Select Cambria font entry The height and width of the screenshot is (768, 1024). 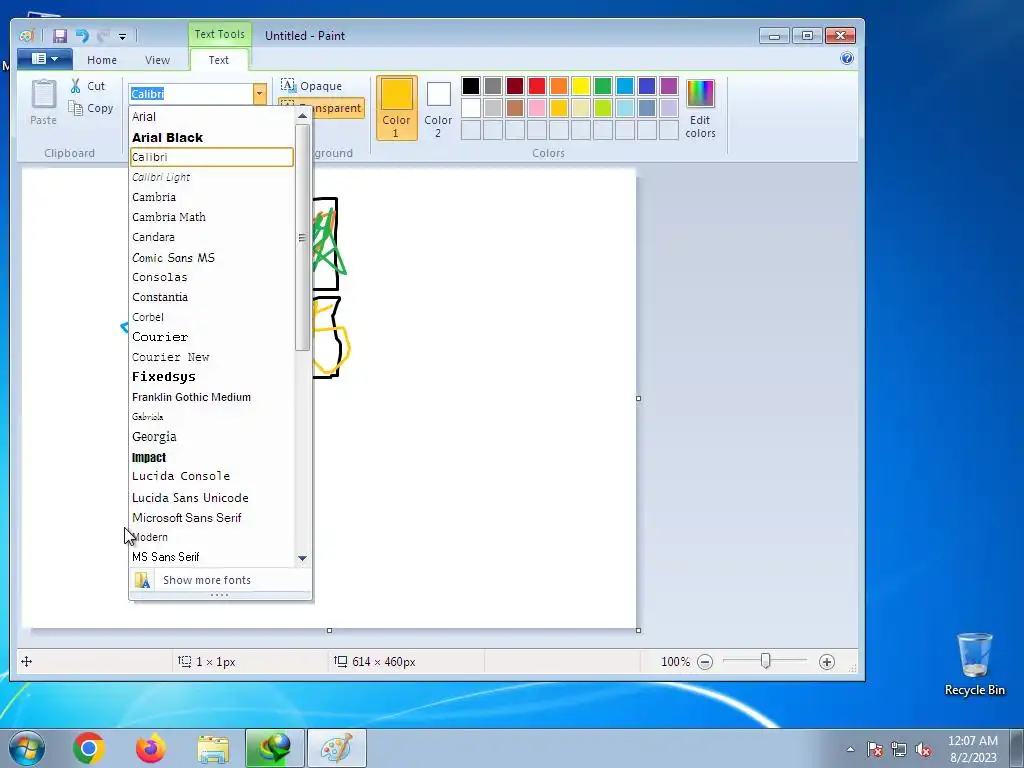tap(212, 197)
